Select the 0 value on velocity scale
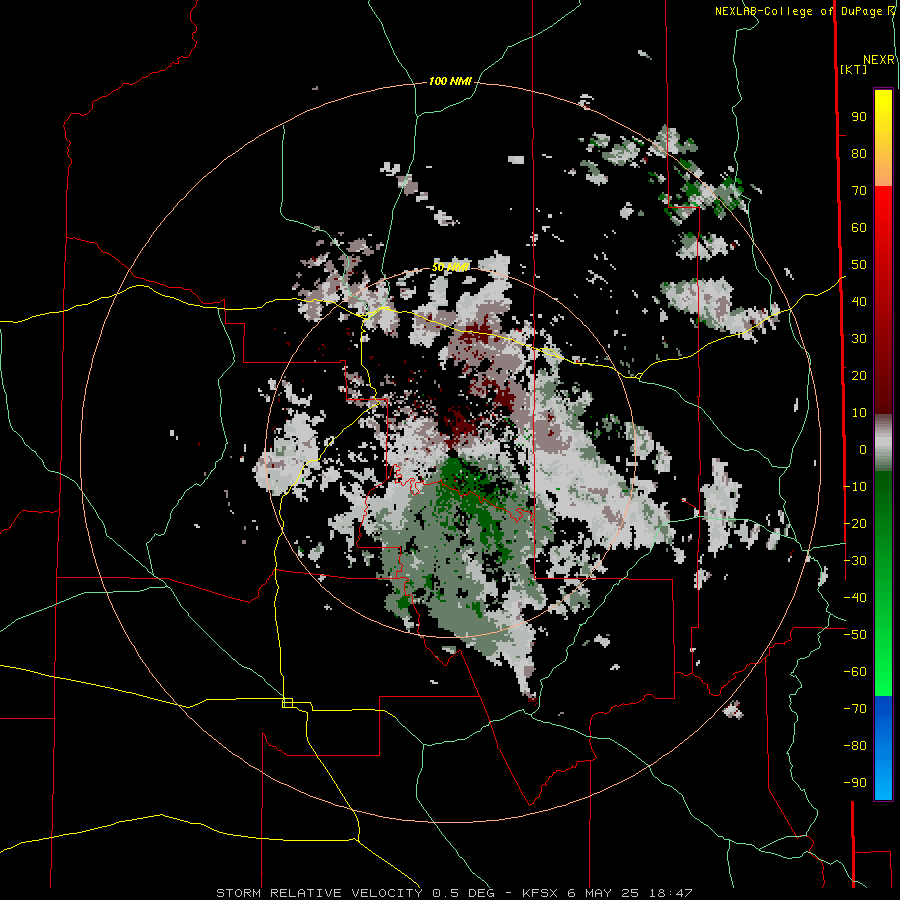Viewport: 900px width, 900px height. [x=863, y=449]
